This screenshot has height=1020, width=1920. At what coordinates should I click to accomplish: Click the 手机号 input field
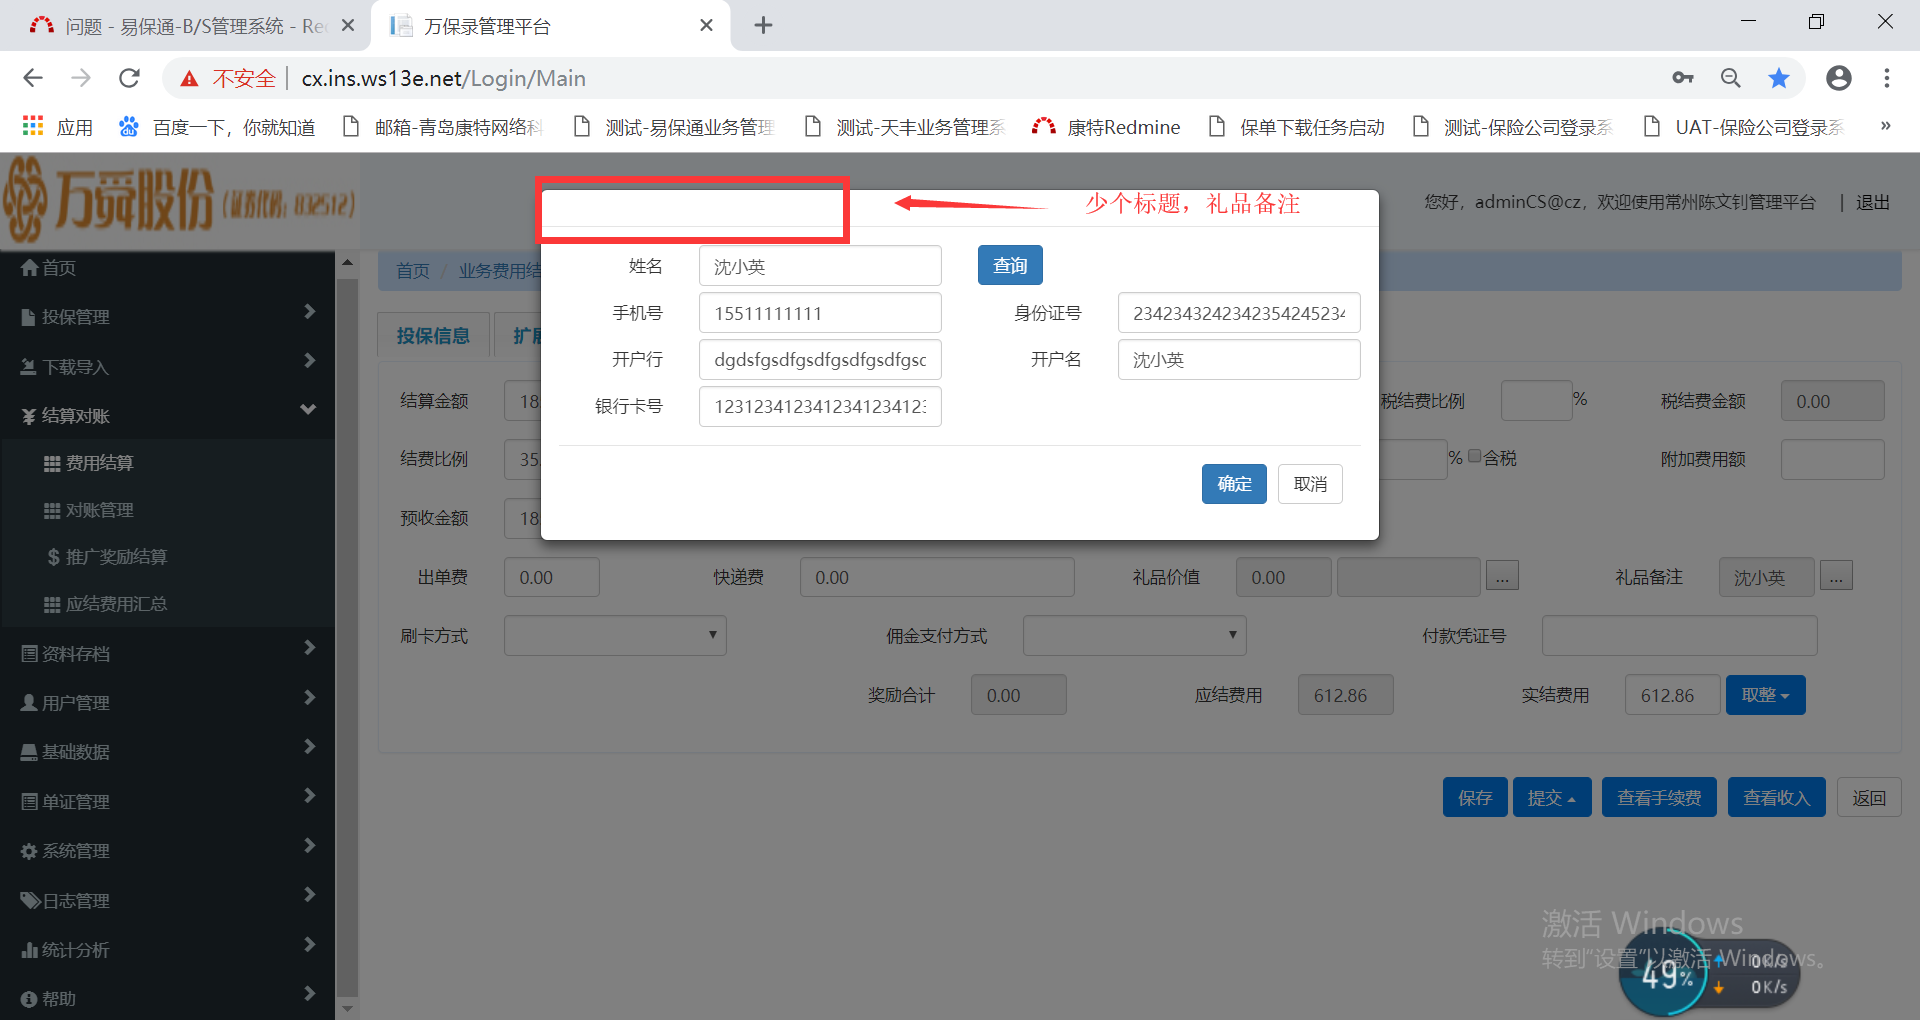click(820, 313)
